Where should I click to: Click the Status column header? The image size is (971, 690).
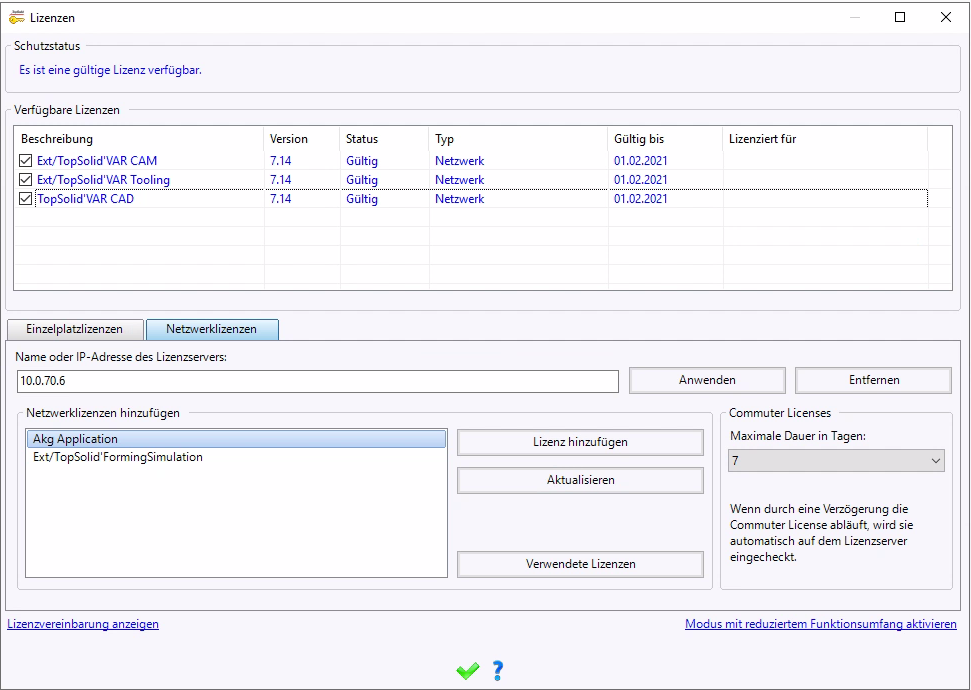(385, 139)
